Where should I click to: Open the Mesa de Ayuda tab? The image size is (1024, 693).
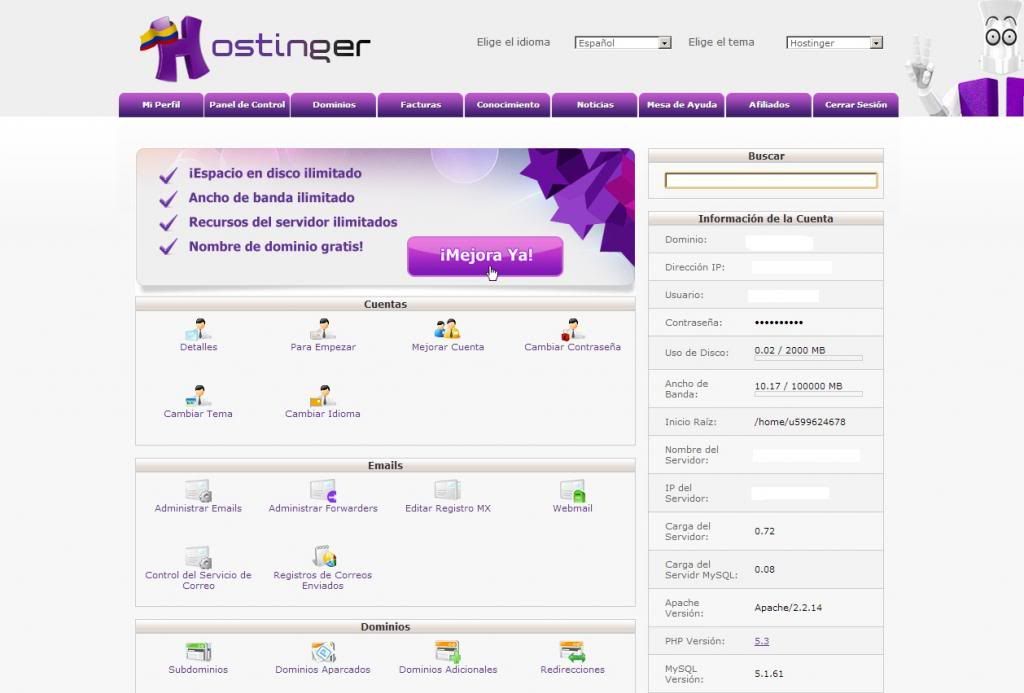point(682,105)
